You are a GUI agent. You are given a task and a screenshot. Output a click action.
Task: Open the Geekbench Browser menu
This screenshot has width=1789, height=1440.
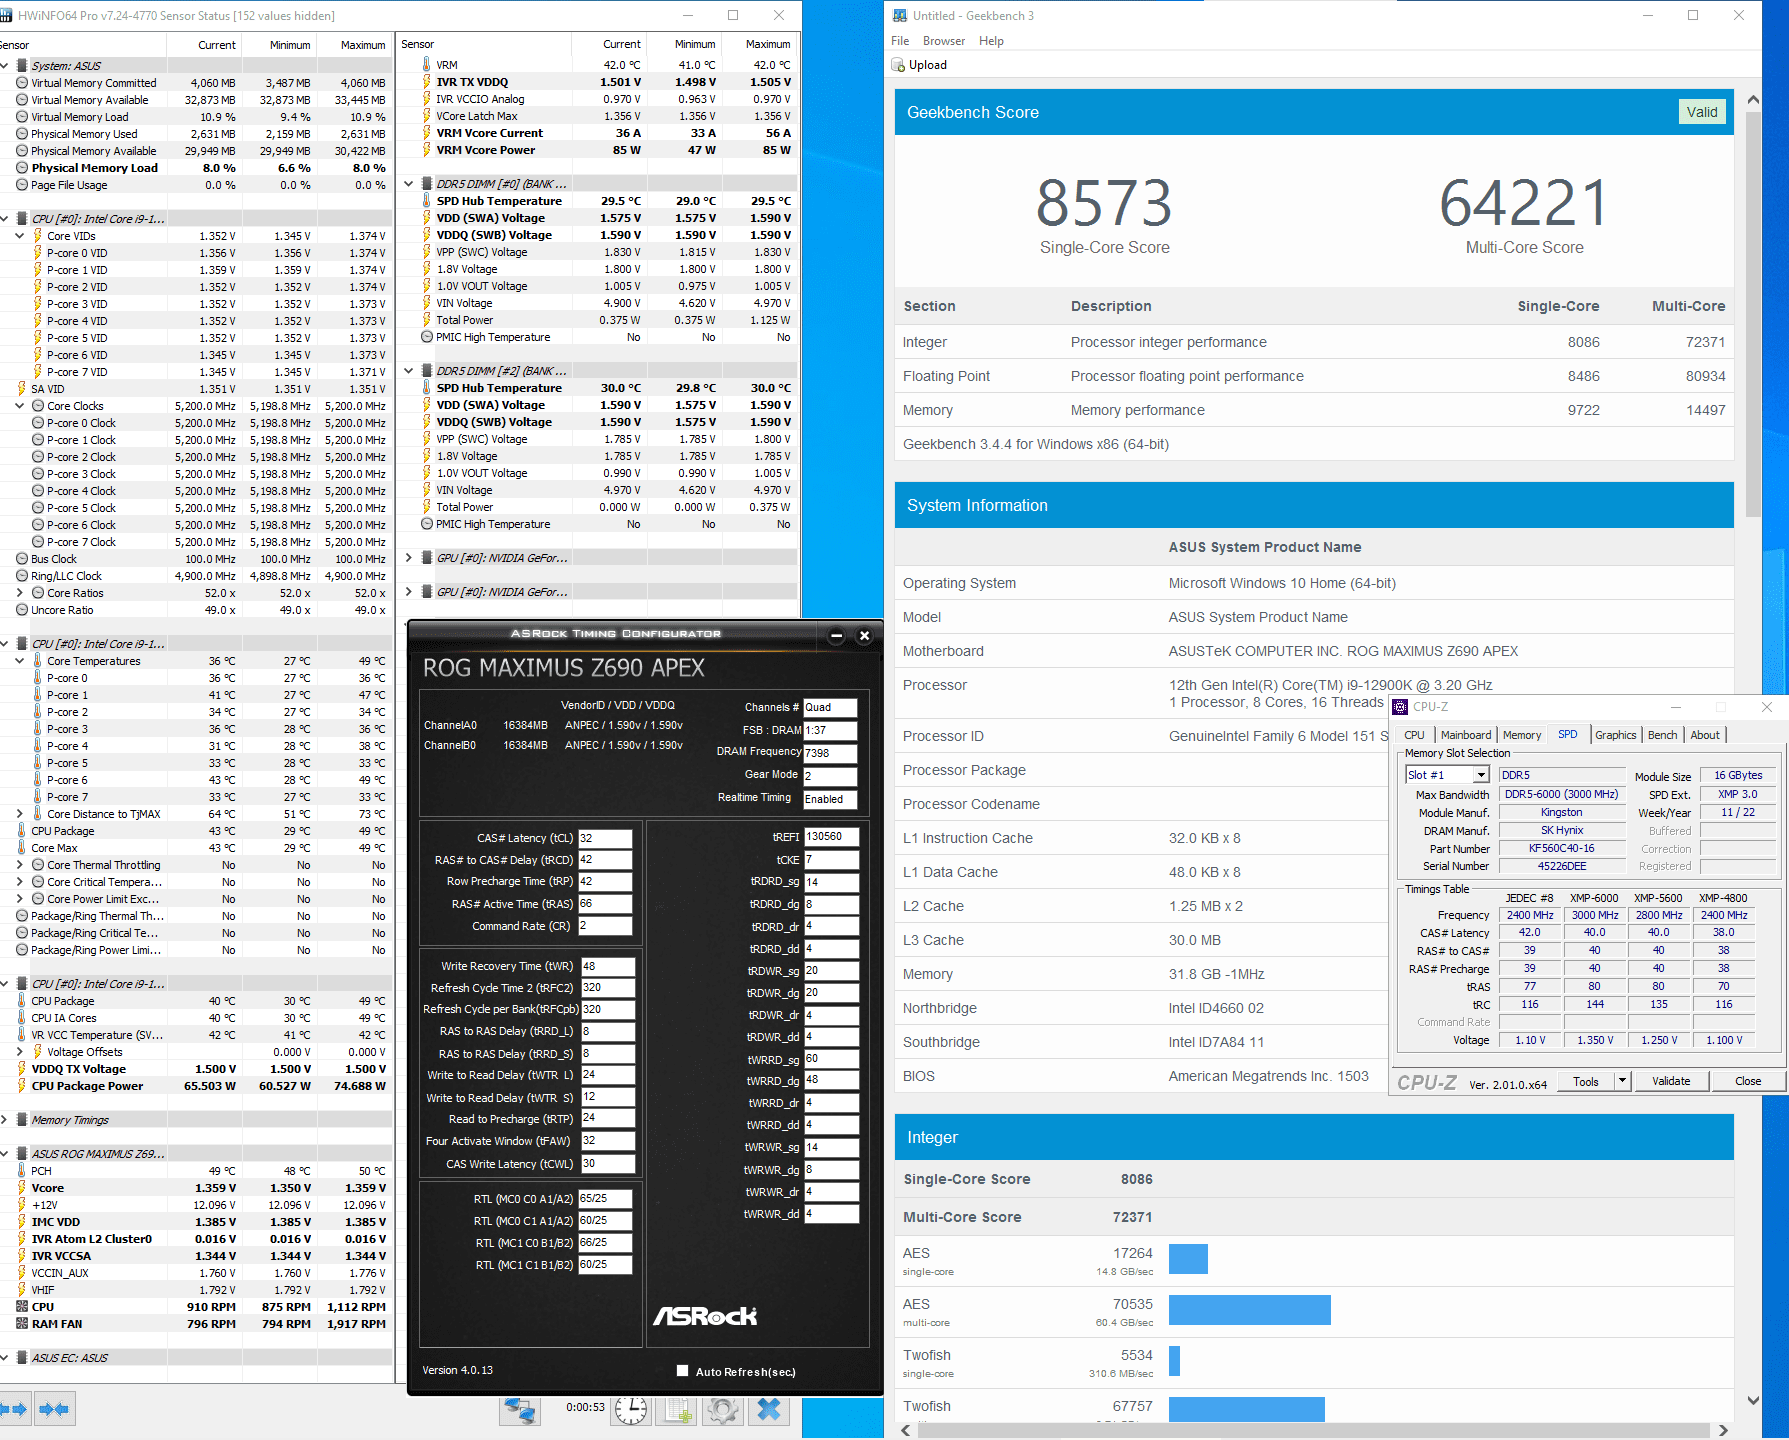[x=944, y=41]
